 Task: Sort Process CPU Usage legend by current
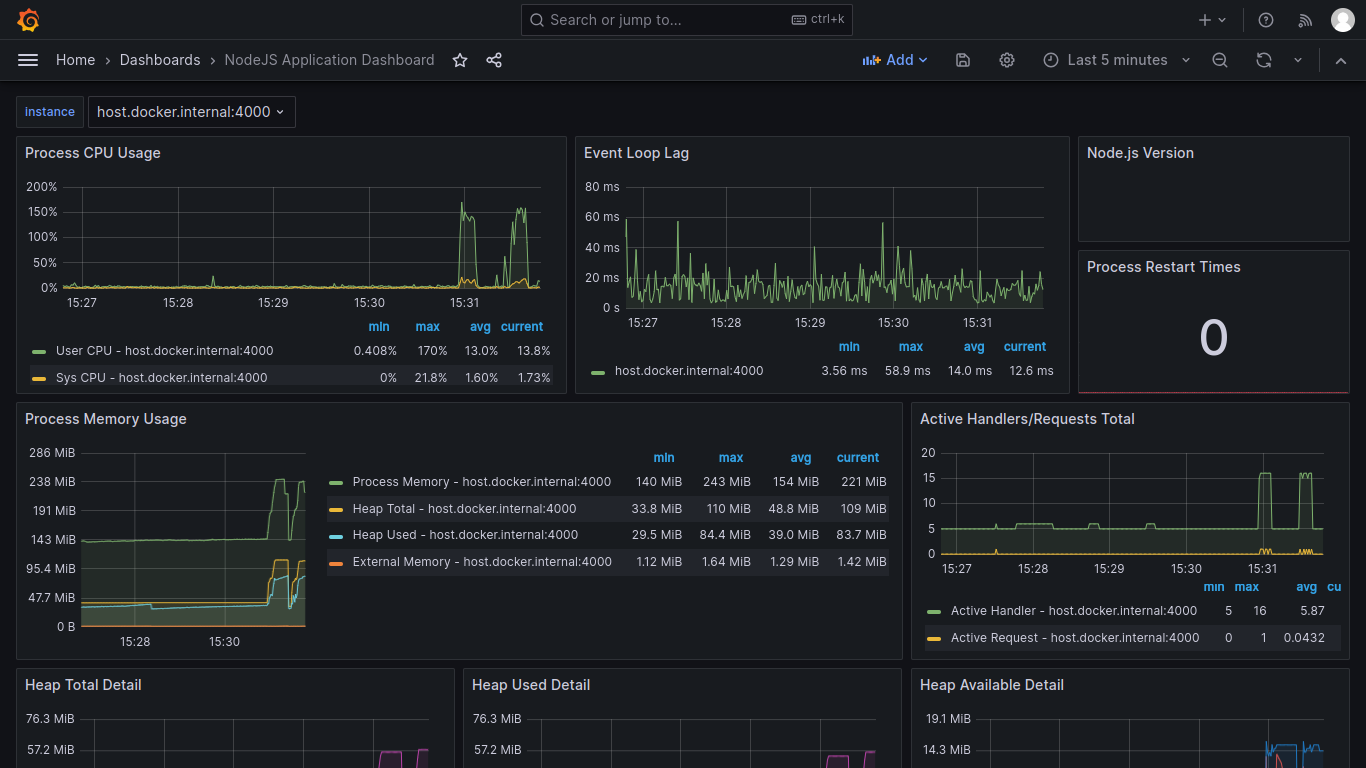coord(522,327)
